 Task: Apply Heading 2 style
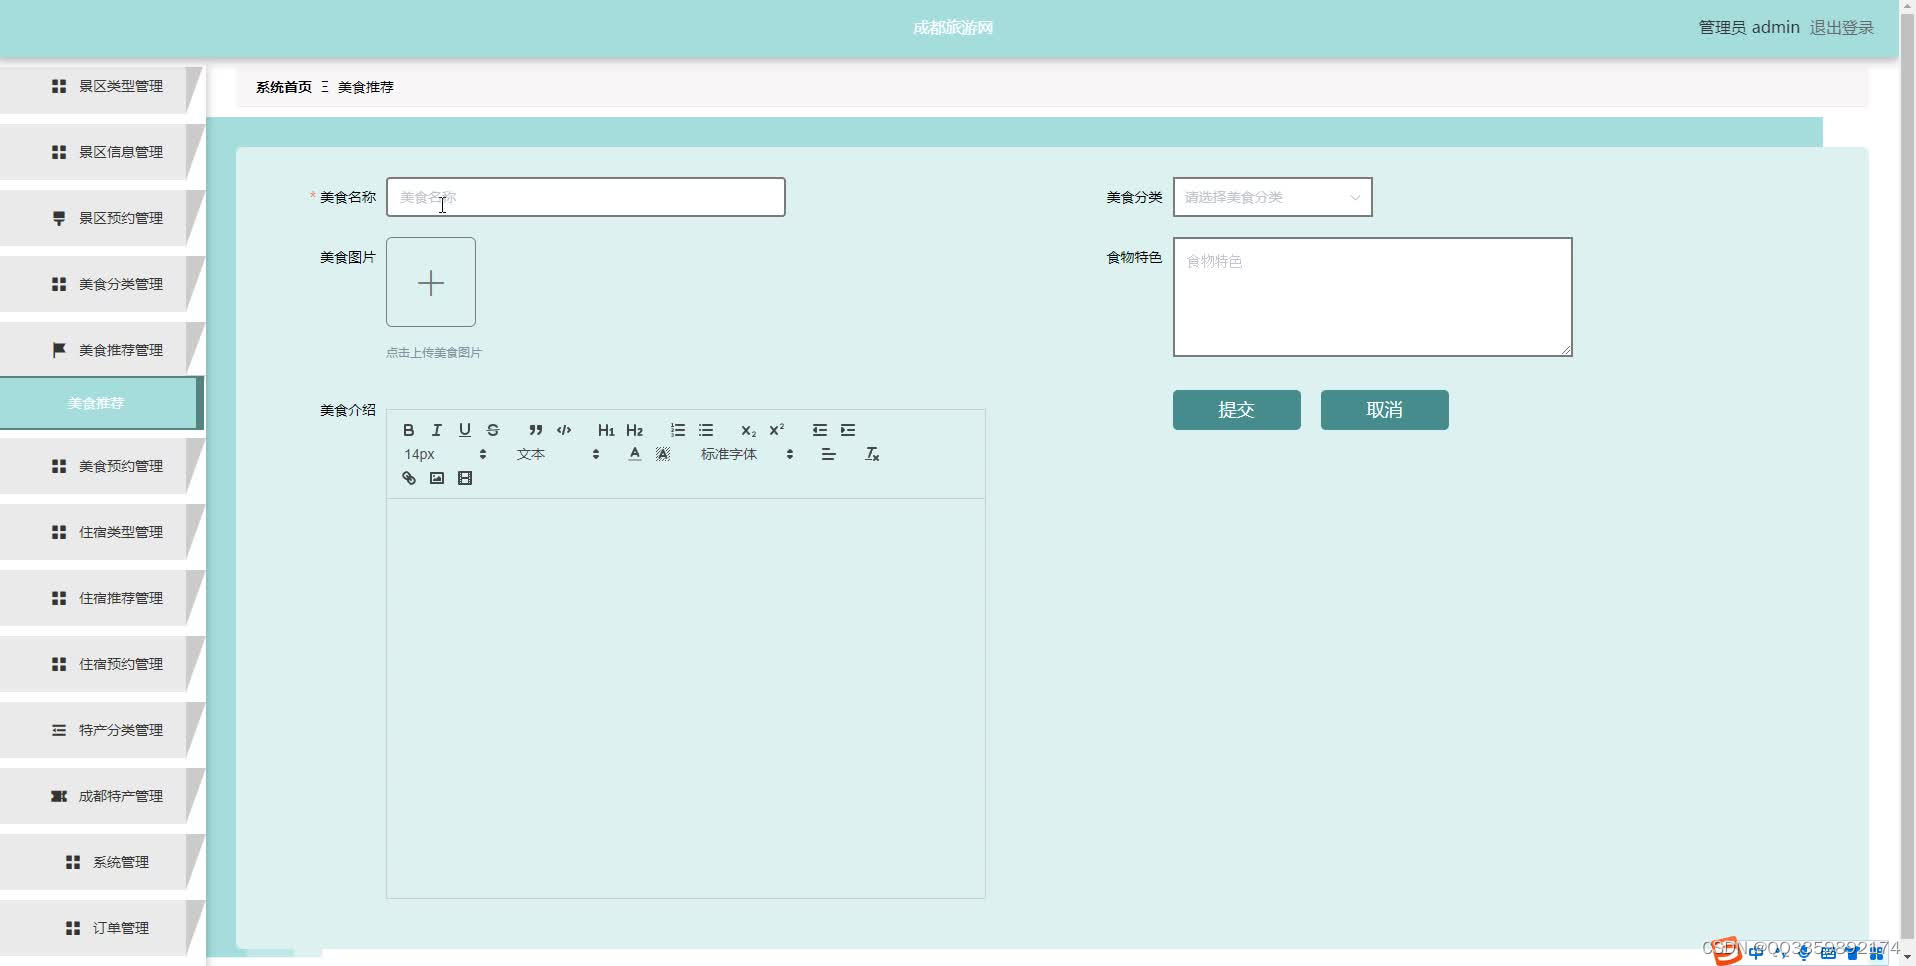tap(634, 430)
